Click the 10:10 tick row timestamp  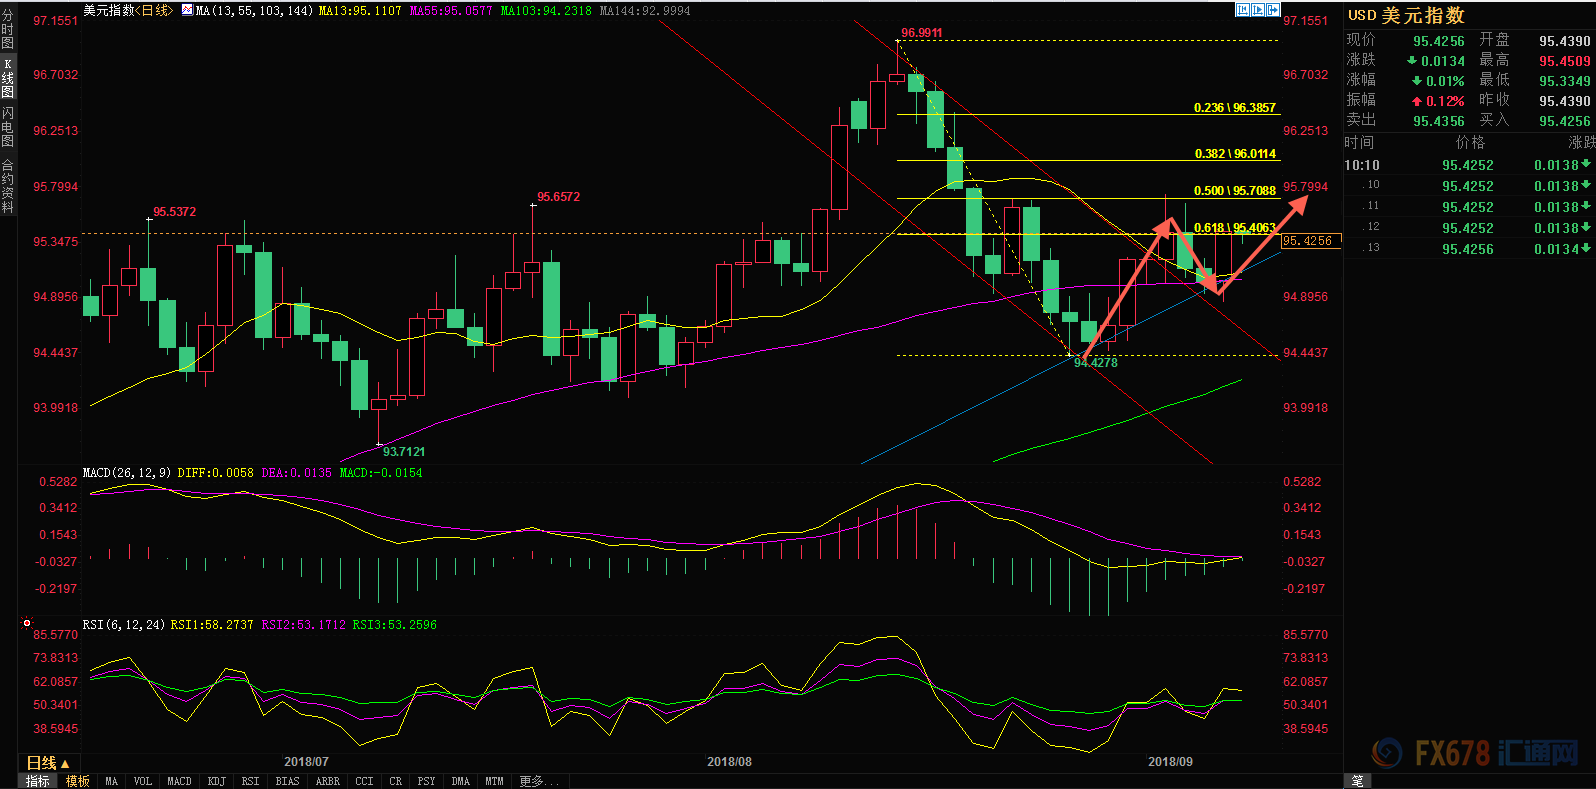[1362, 165]
